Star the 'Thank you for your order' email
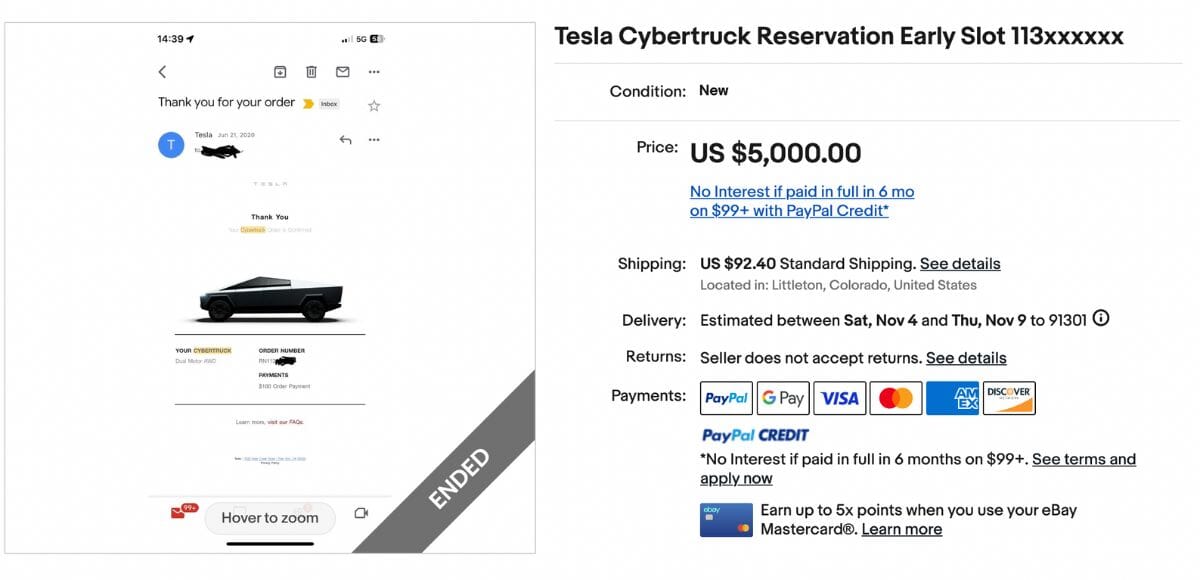This screenshot has height=580, width=1200. click(x=374, y=105)
